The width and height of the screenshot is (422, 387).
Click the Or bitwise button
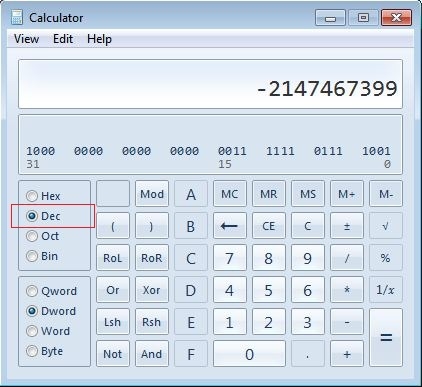point(113,290)
